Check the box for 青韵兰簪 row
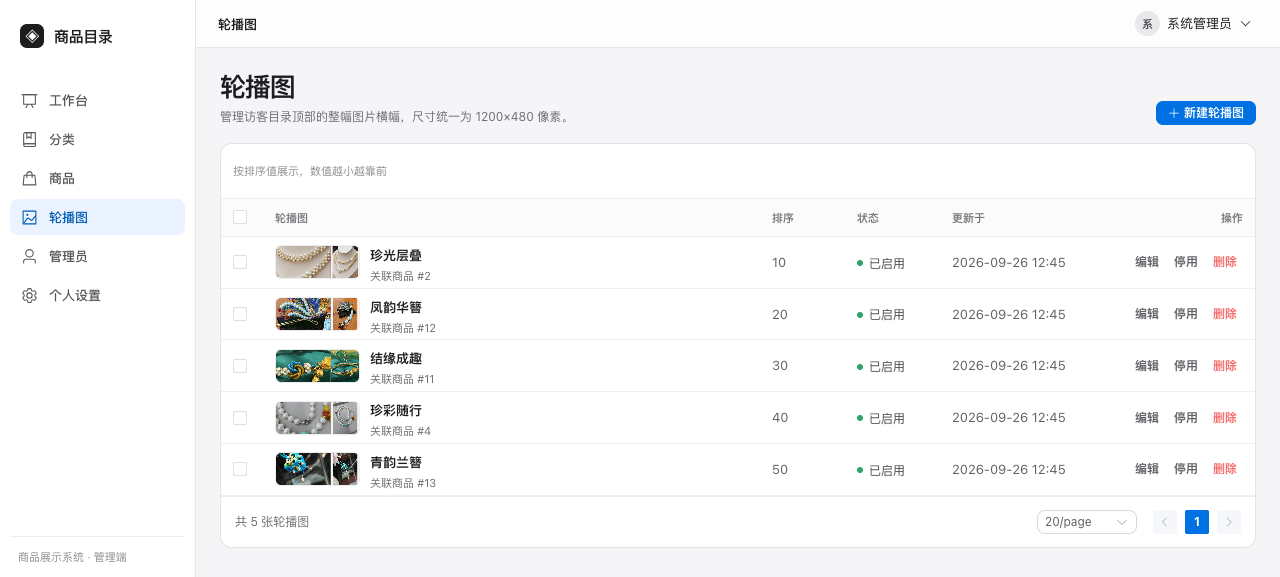Screen dimensions: 1280x577 (x=240, y=469)
